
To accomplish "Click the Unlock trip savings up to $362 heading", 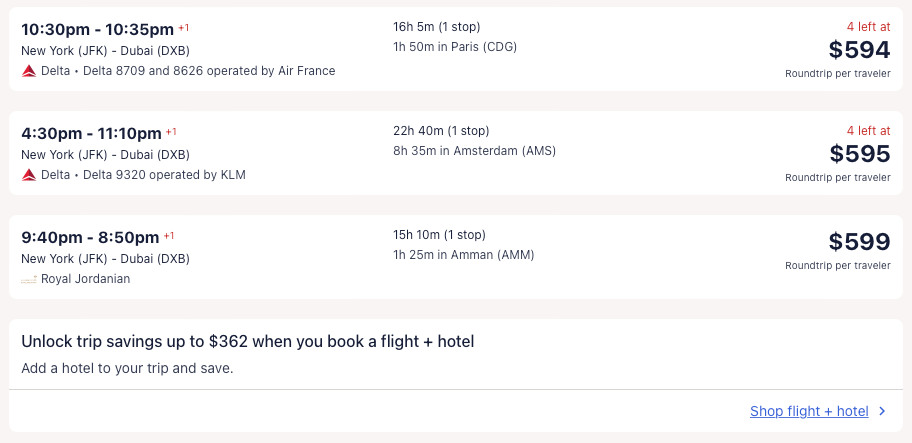I will click(247, 342).
